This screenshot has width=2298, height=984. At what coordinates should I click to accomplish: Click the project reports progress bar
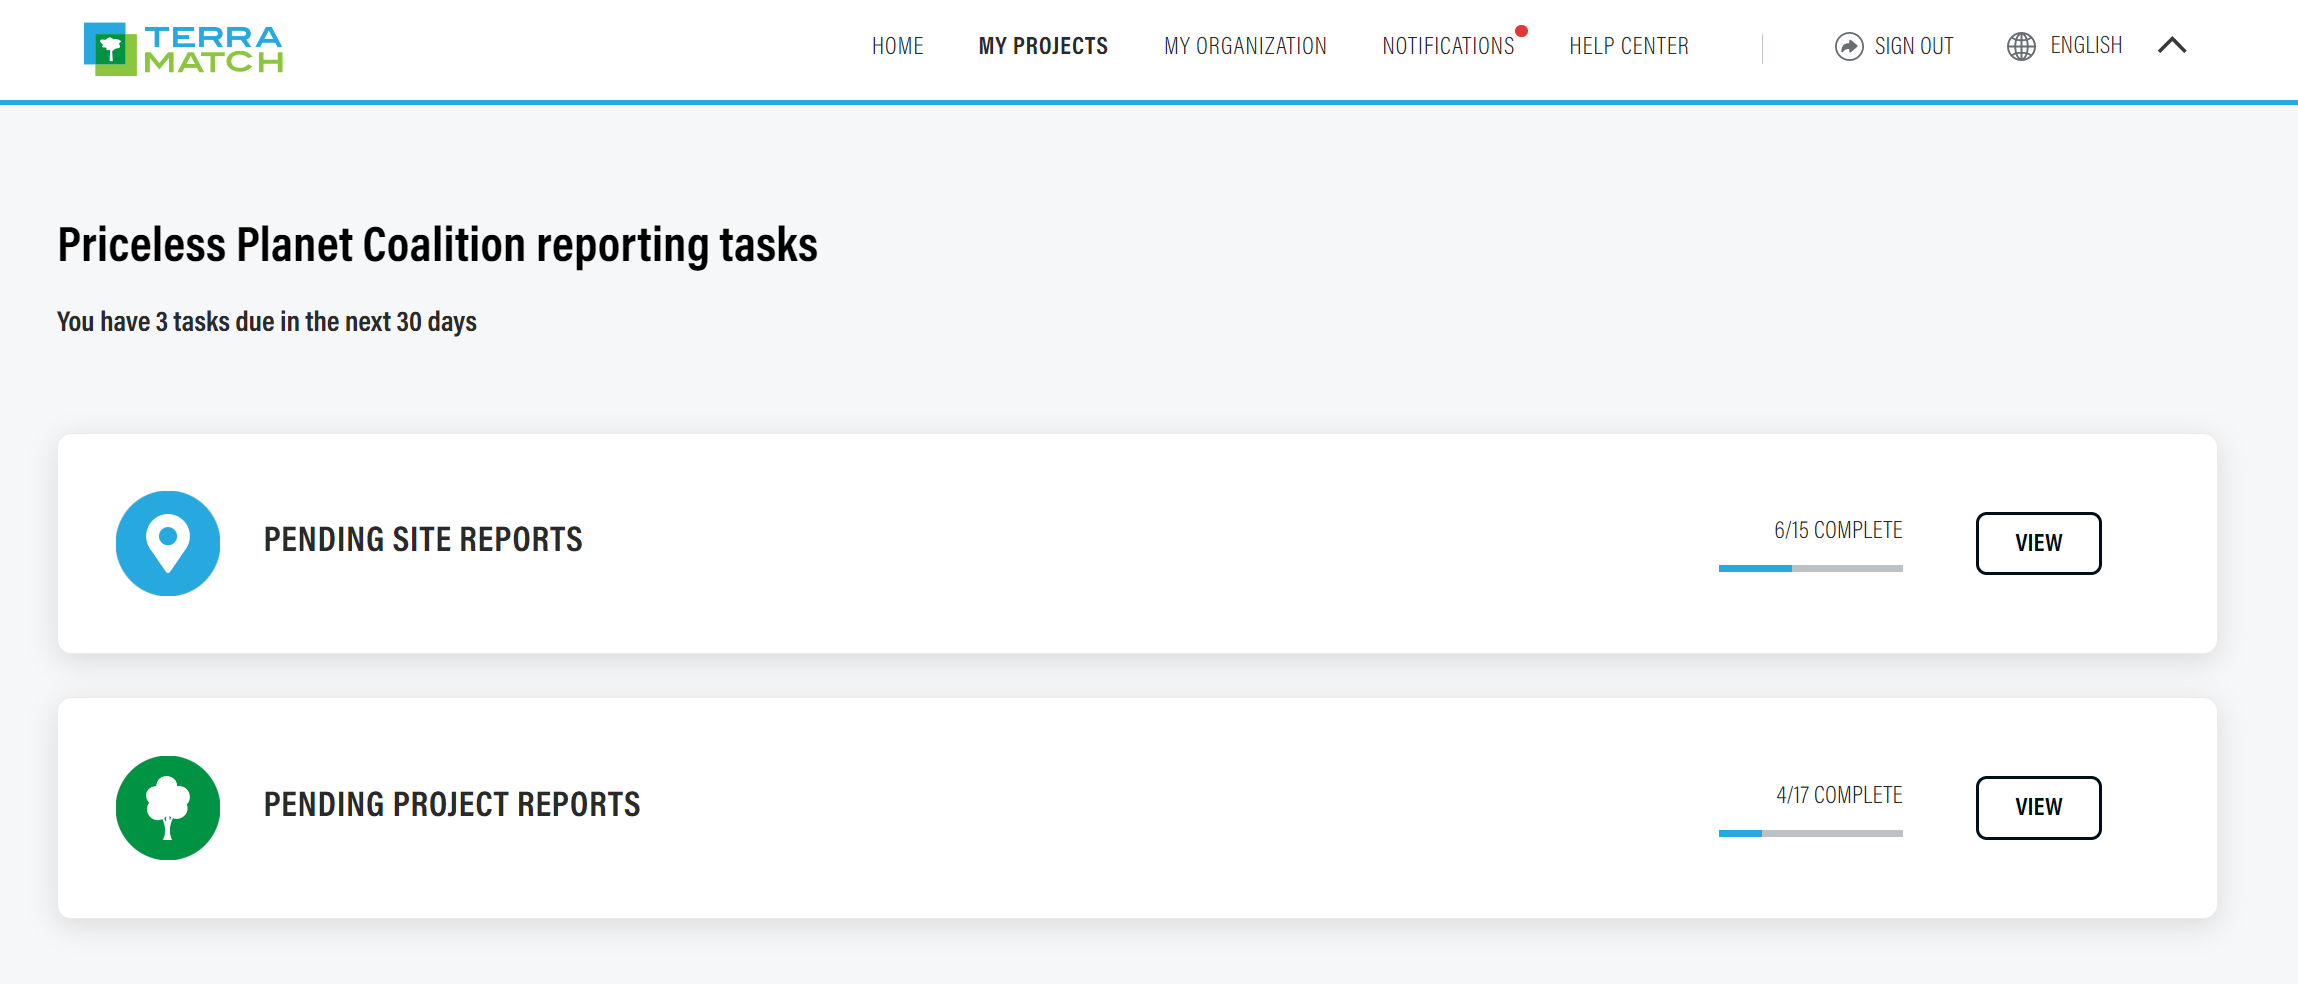pos(1810,833)
